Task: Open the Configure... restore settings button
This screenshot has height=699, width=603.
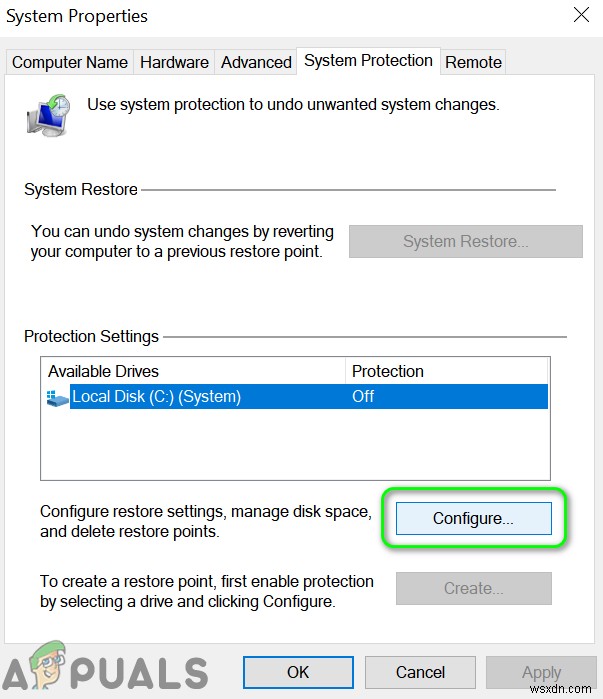Action: point(473,518)
